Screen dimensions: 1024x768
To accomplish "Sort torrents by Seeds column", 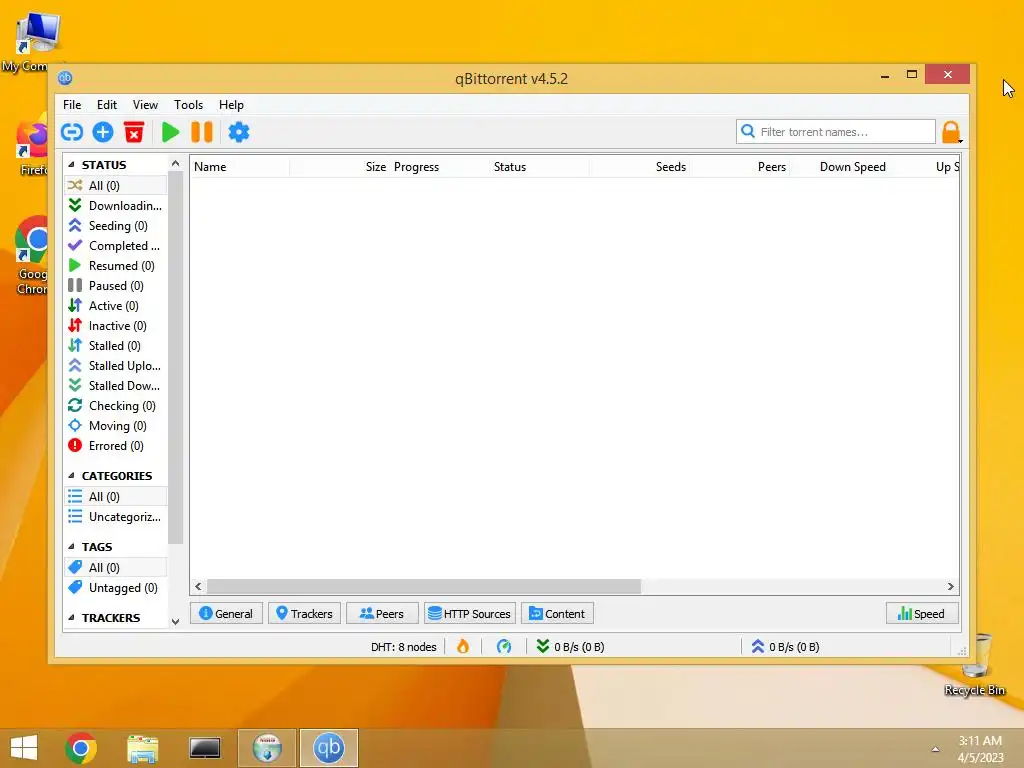I will pyautogui.click(x=640, y=167).
